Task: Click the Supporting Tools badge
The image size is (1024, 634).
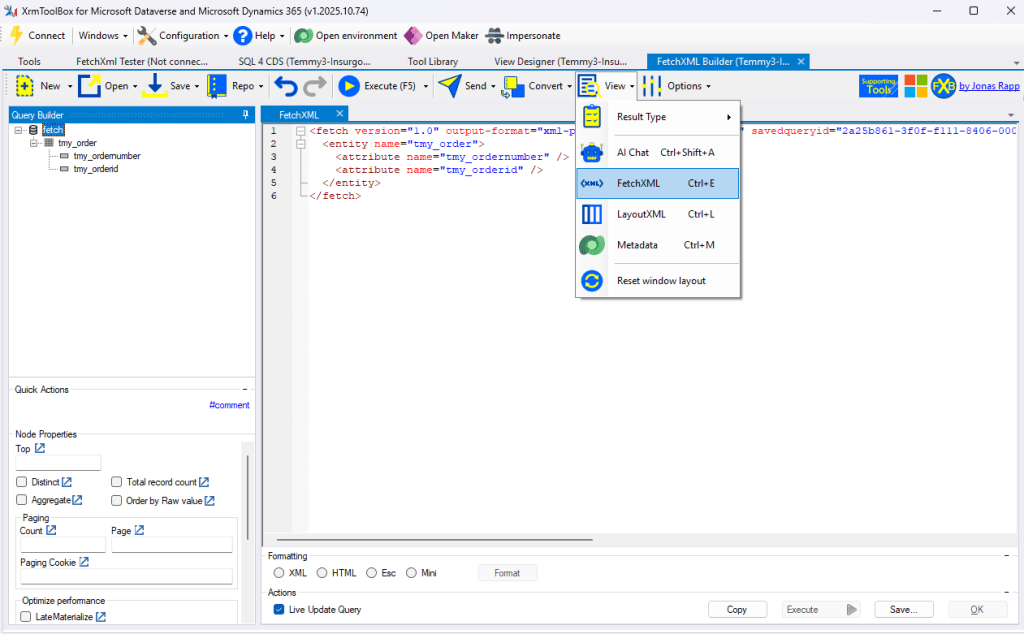Action: pyautogui.click(x=878, y=86)
